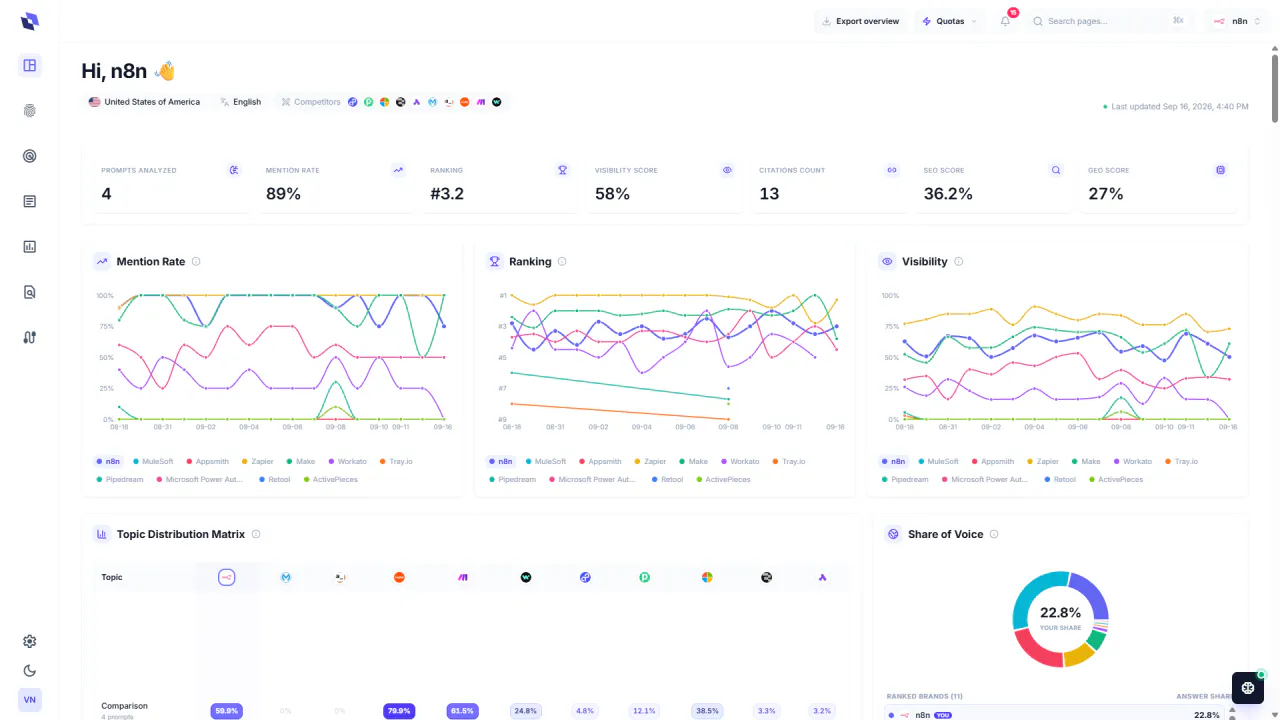The image size is (1280, 720).
Task: Click the app logo at the sidebar top
Action: pos(30,21)
